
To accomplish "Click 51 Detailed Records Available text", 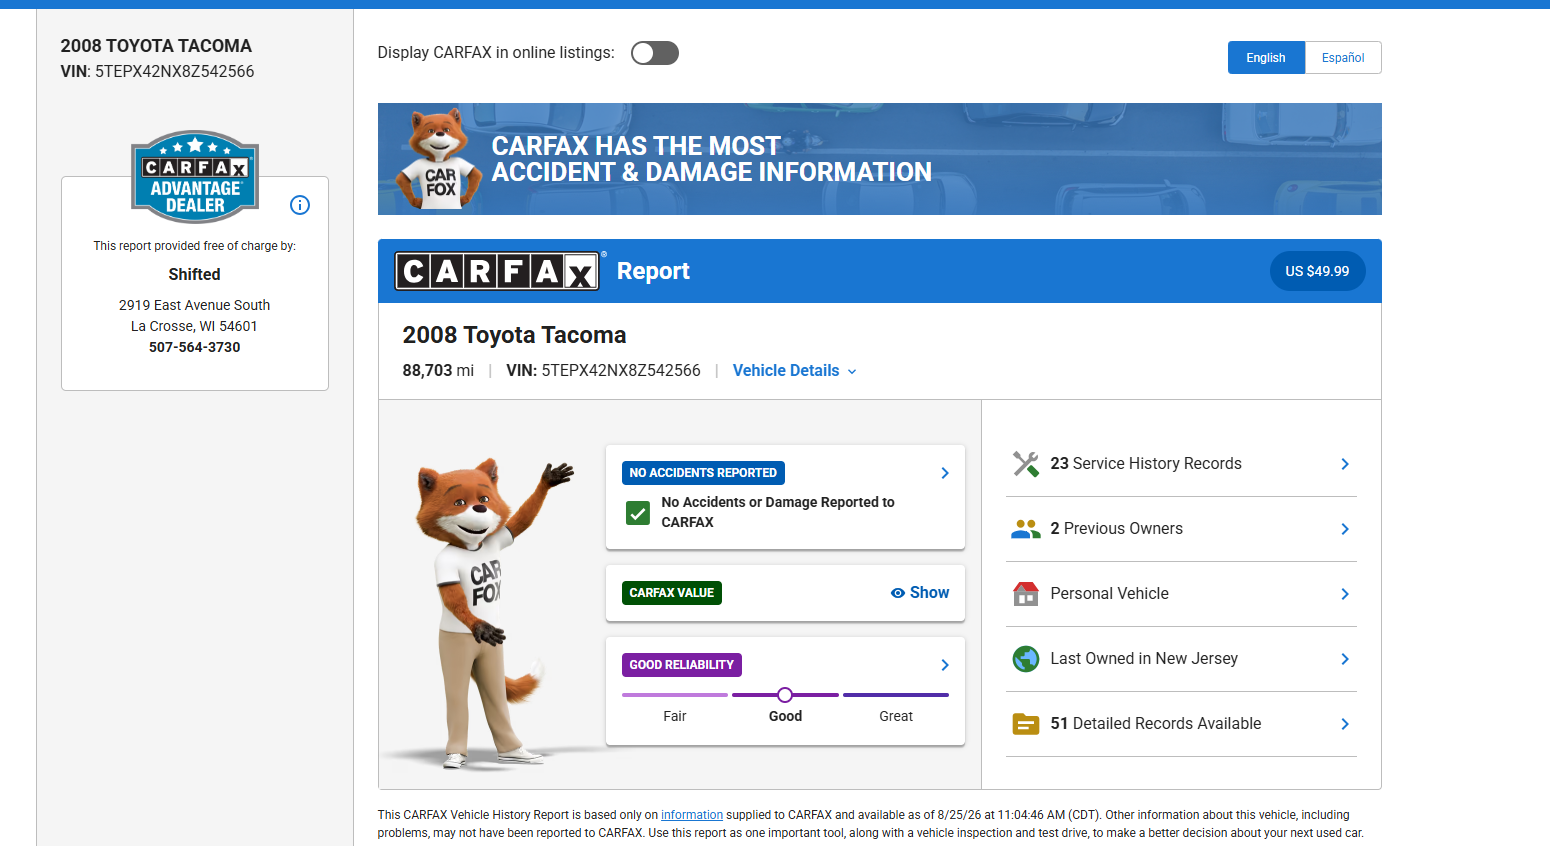I will (1156, 724).
